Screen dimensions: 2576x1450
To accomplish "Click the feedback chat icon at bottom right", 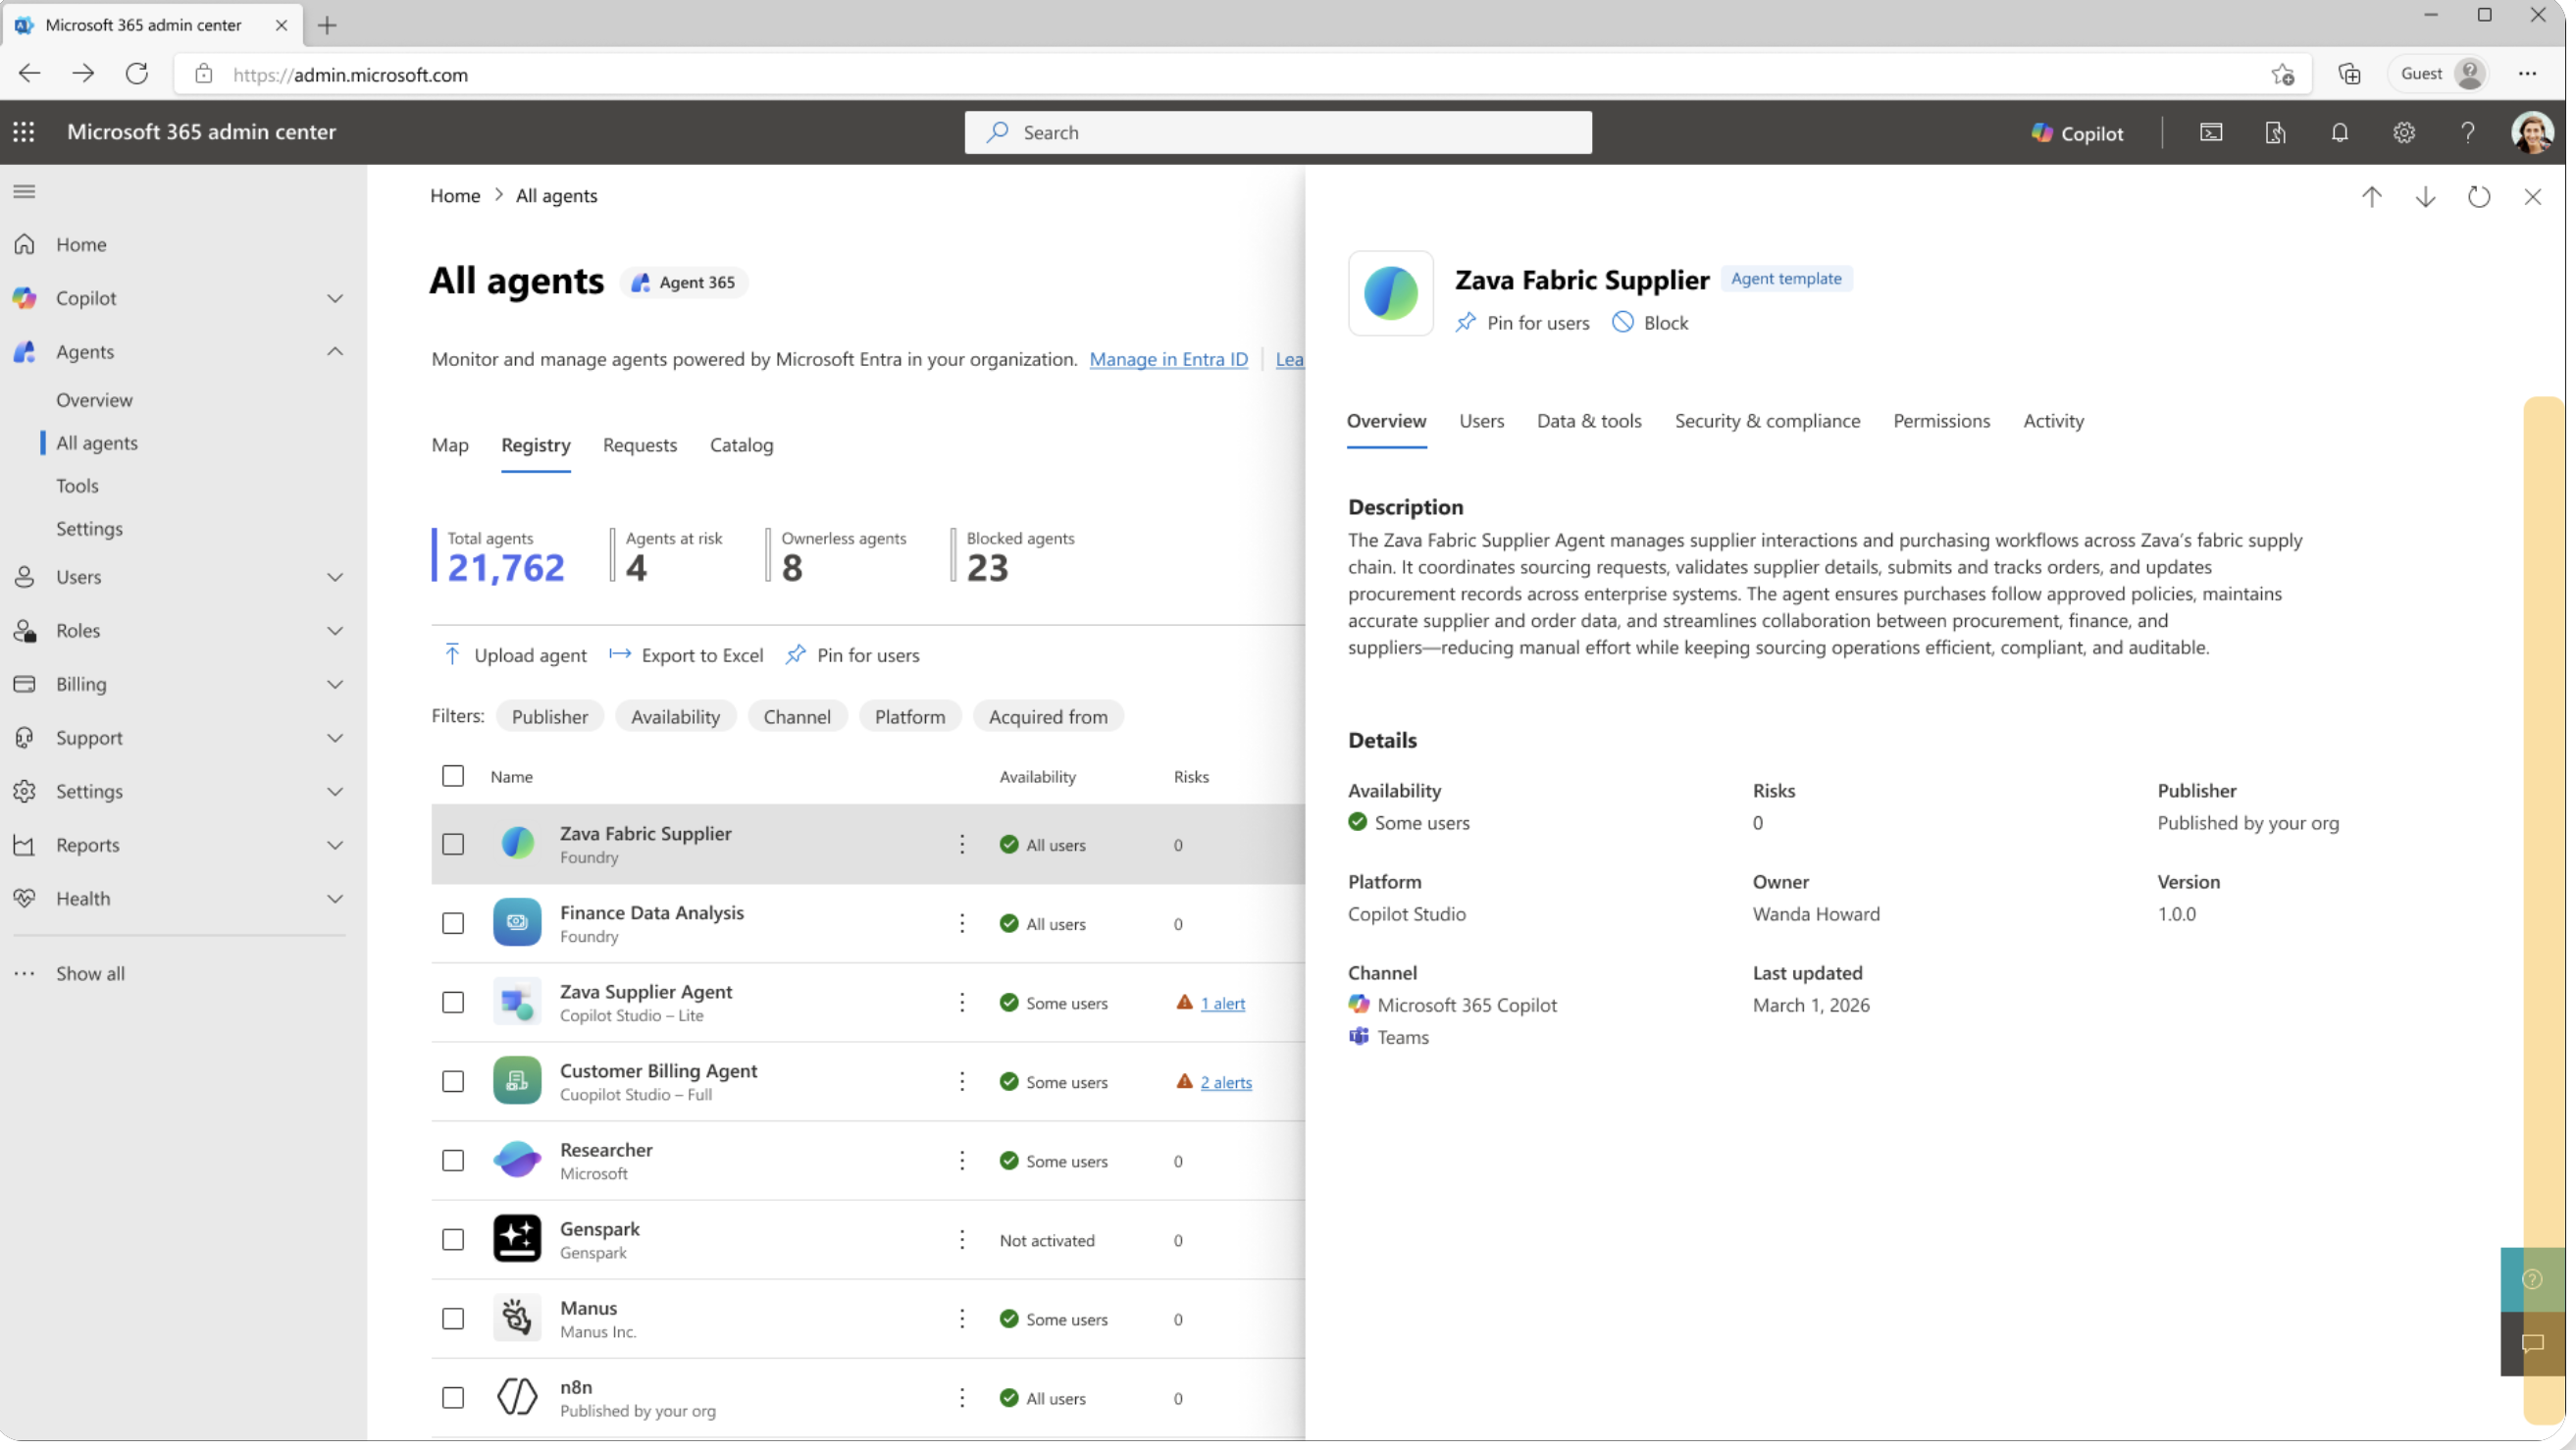I will click(2532, 1343).
